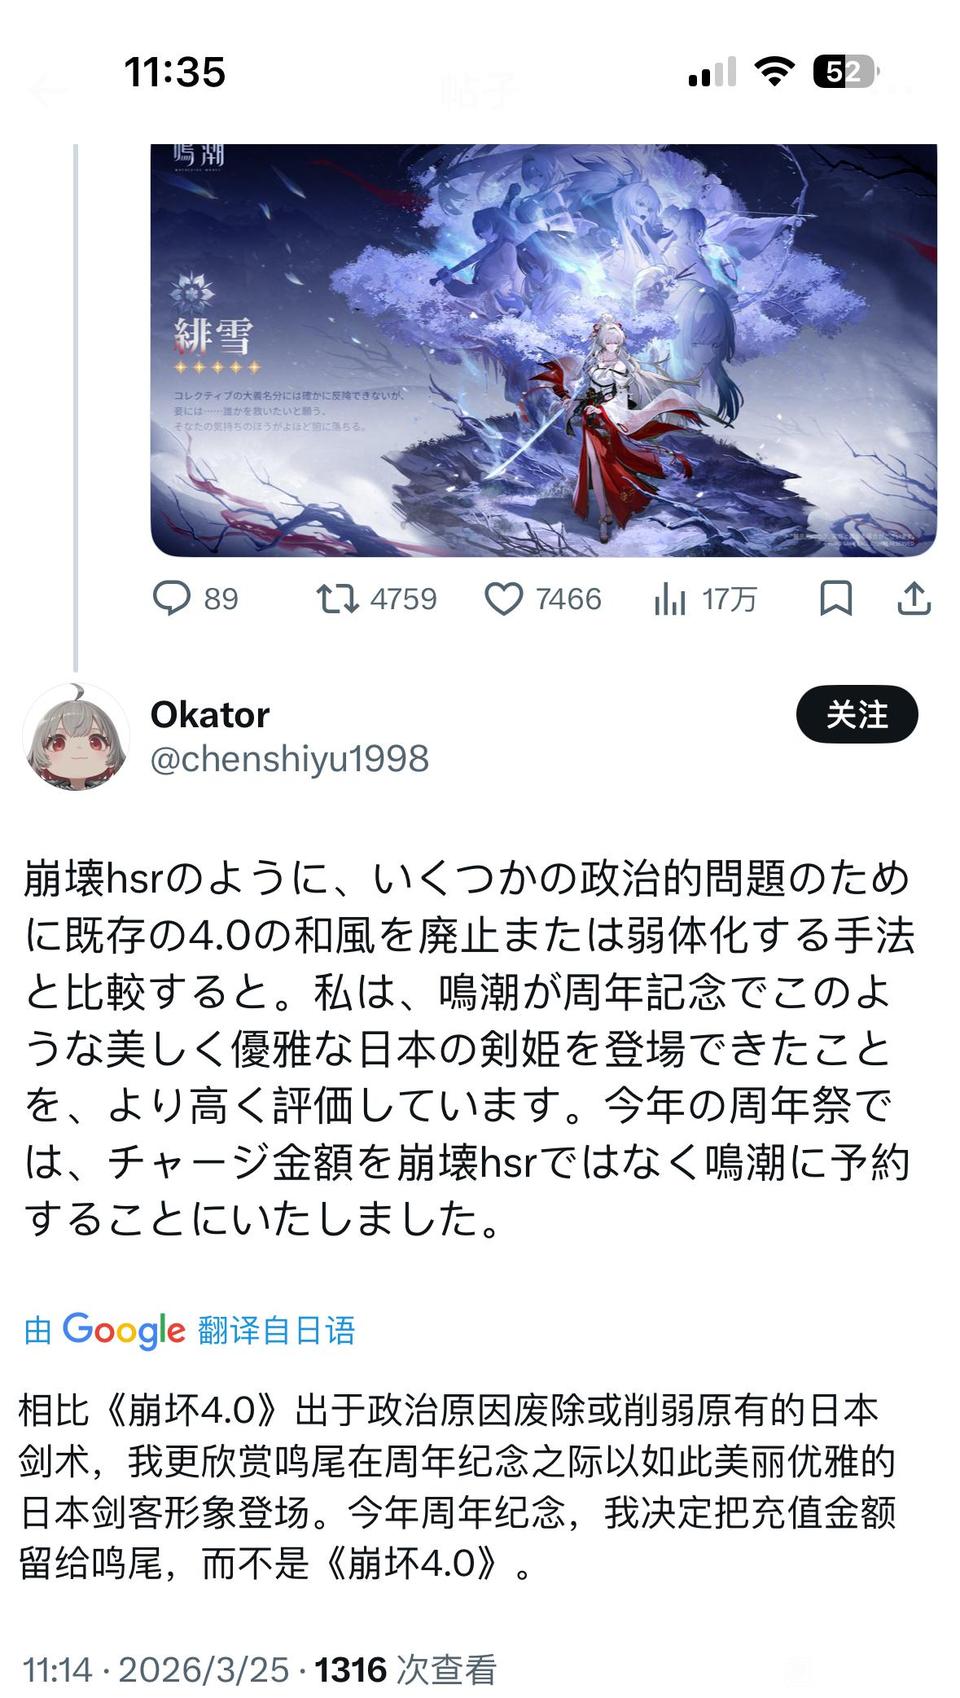Open the Okator display name profile
Viewport: 960px width, 1698px height.
210,715
